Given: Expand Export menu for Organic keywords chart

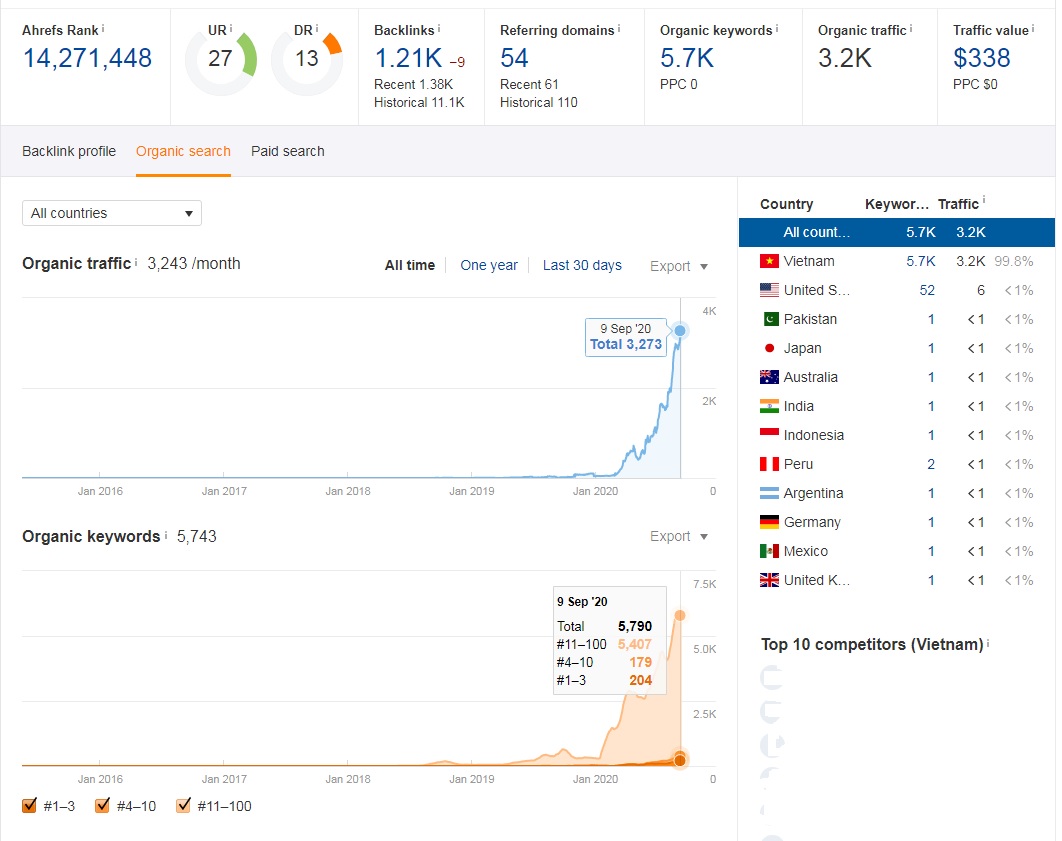Looking at the screenshot, I should pyautogui.click(x=679, y=536).
